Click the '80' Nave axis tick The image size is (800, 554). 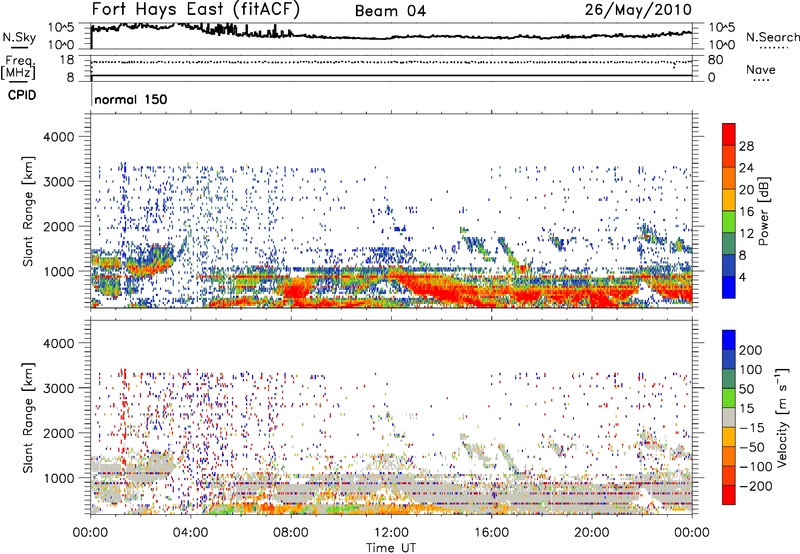(x=715, y=60)
